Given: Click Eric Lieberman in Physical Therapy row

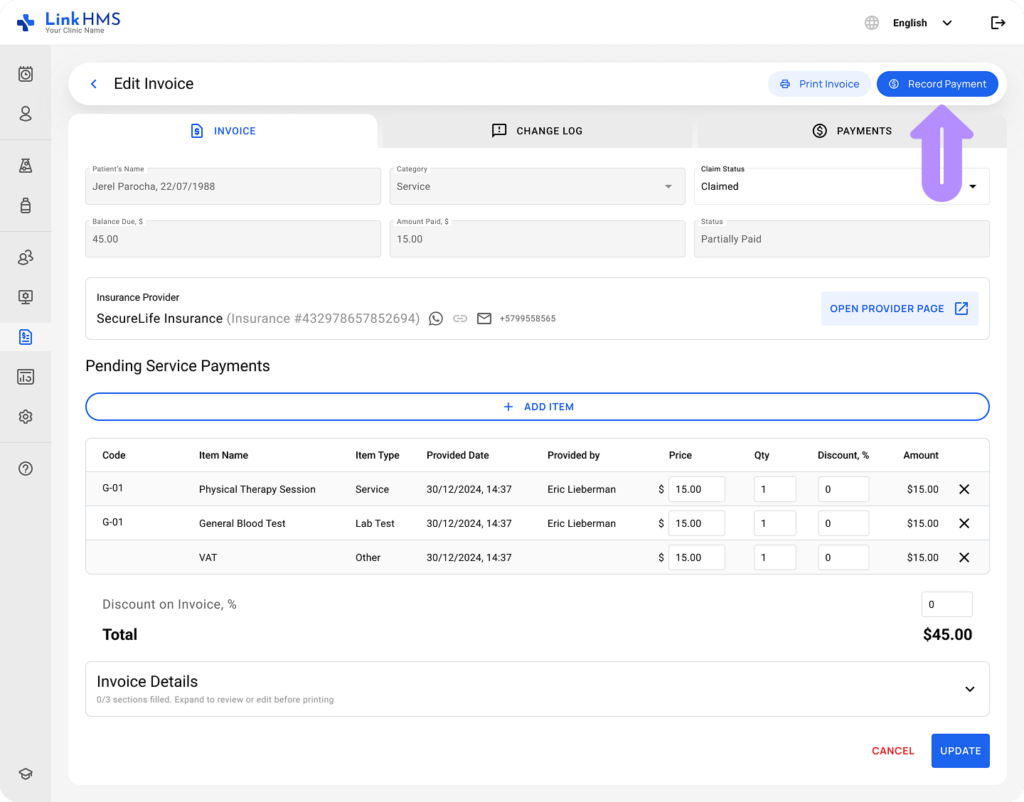Looking at the screenshot, I should pos(581,489).
